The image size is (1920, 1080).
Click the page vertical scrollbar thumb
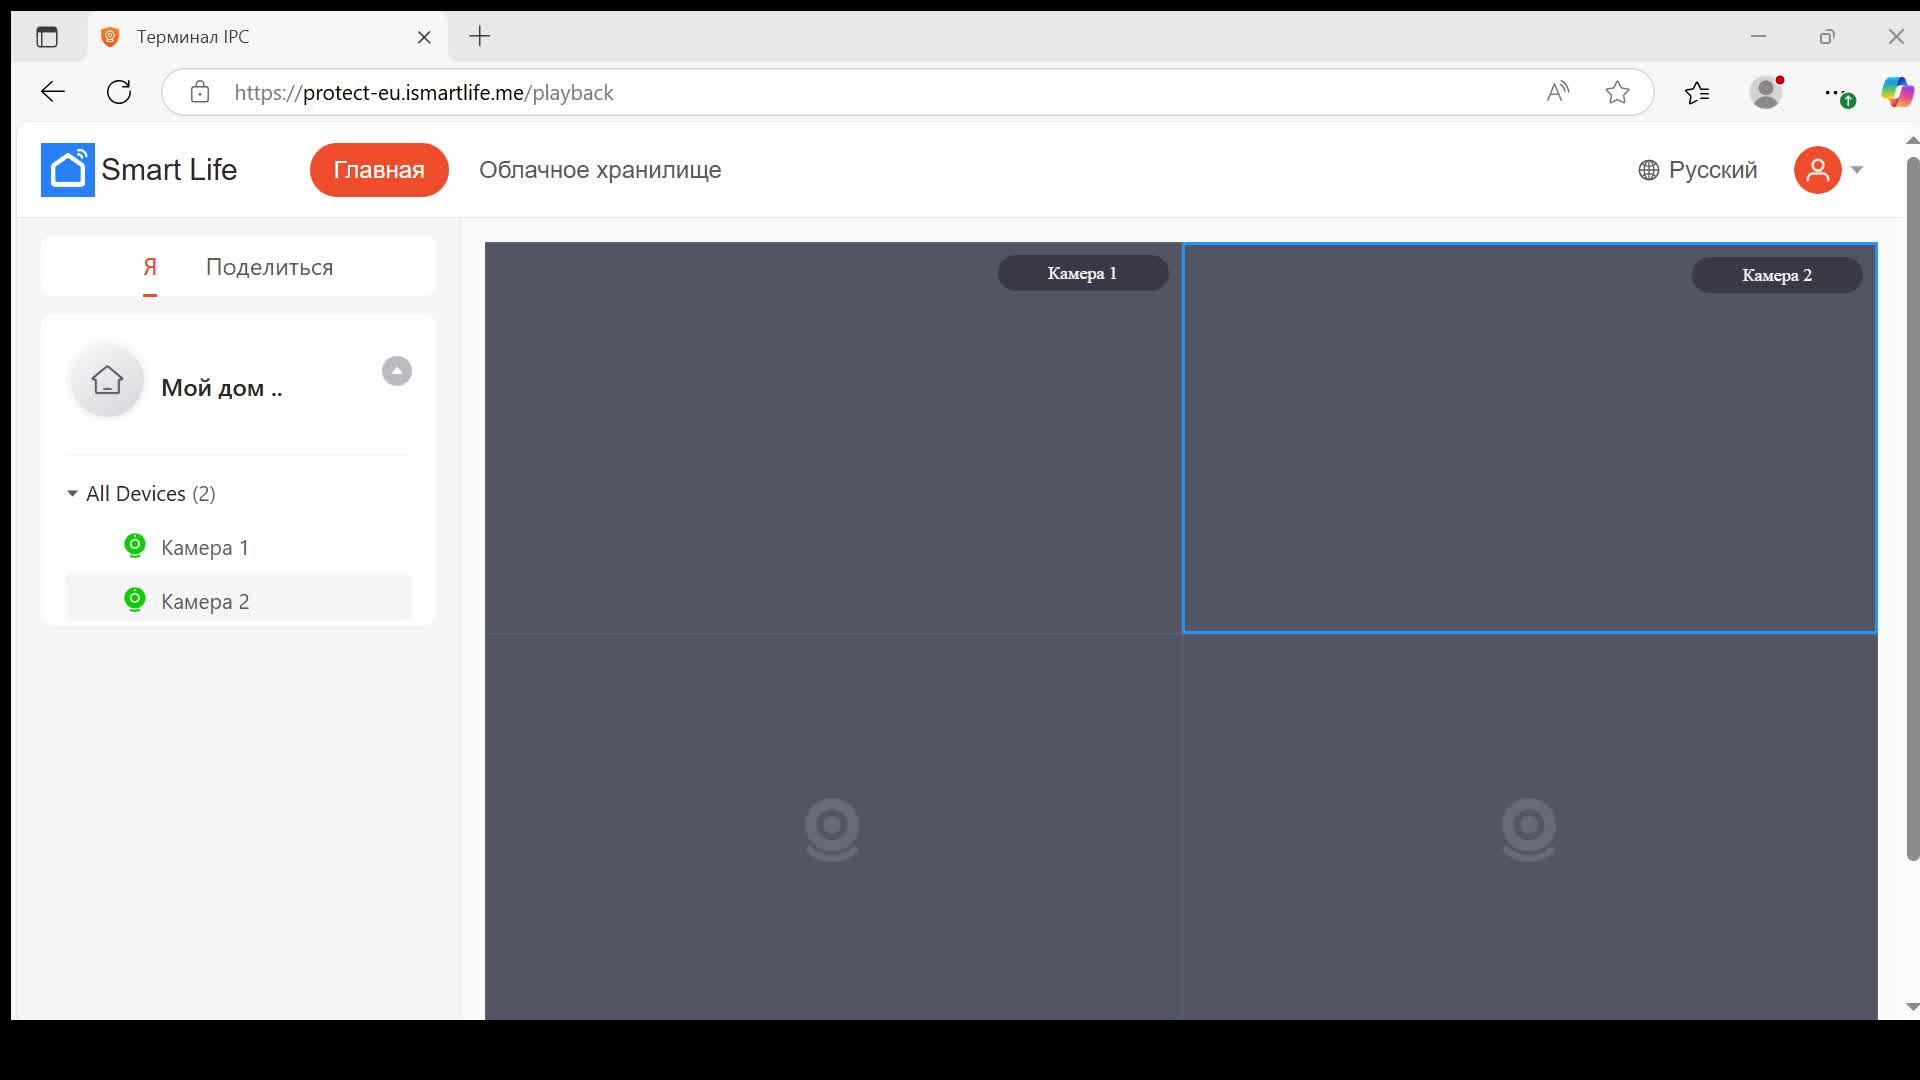[1913, 508]
